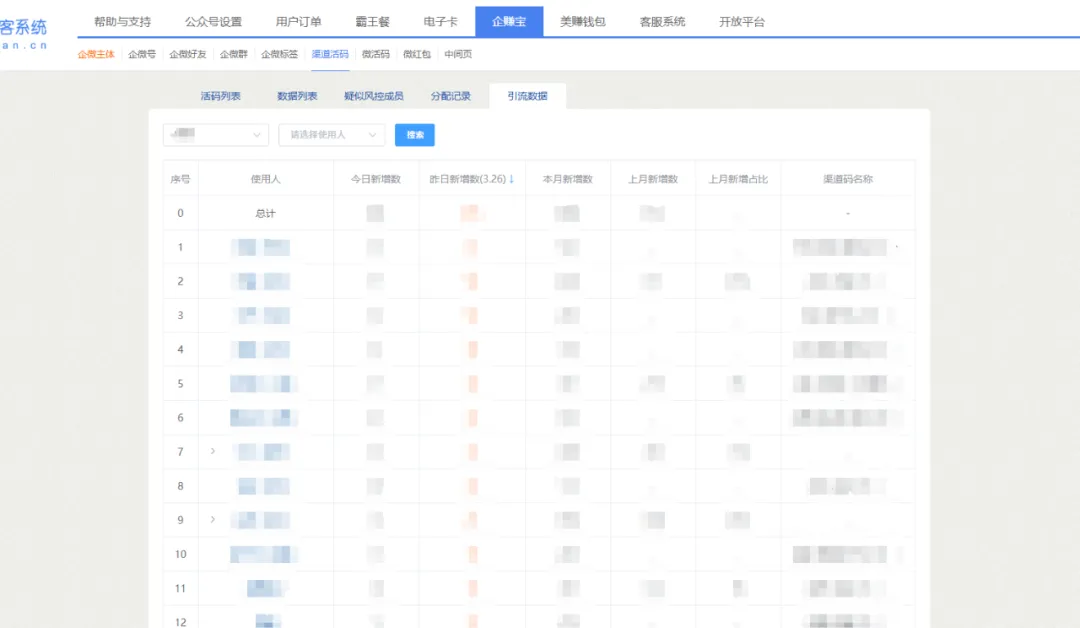This screenshot has width=1080, height=628.
Task: Click the sort arrow beside 昨日新增数(3.26)
Action: click(512, 179)
